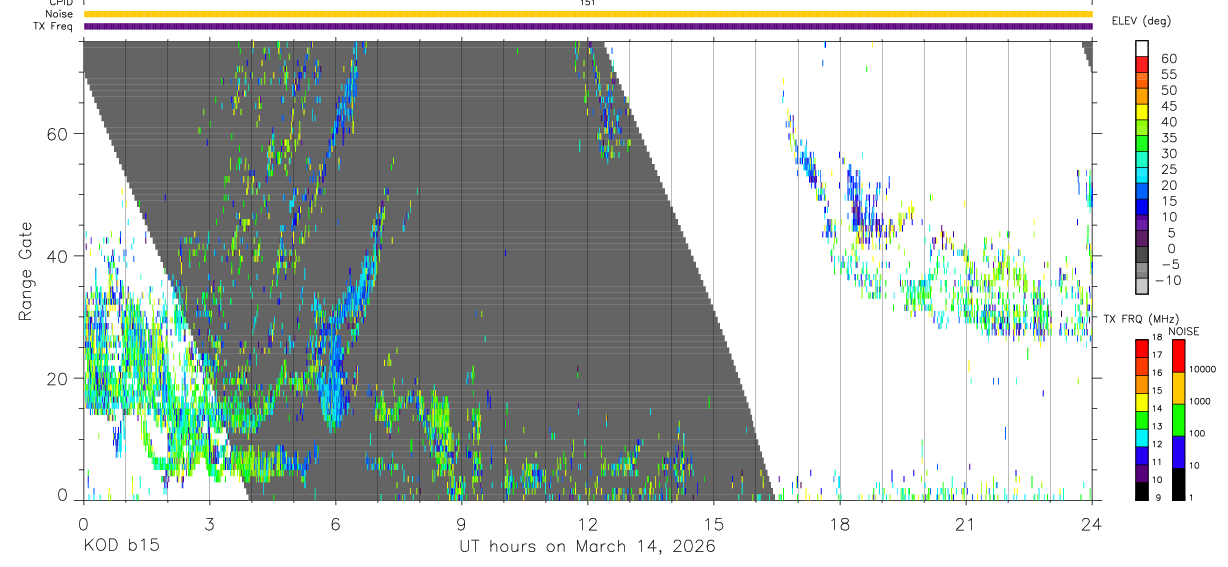Select the red segment of NOISE colorbar

1178,356
